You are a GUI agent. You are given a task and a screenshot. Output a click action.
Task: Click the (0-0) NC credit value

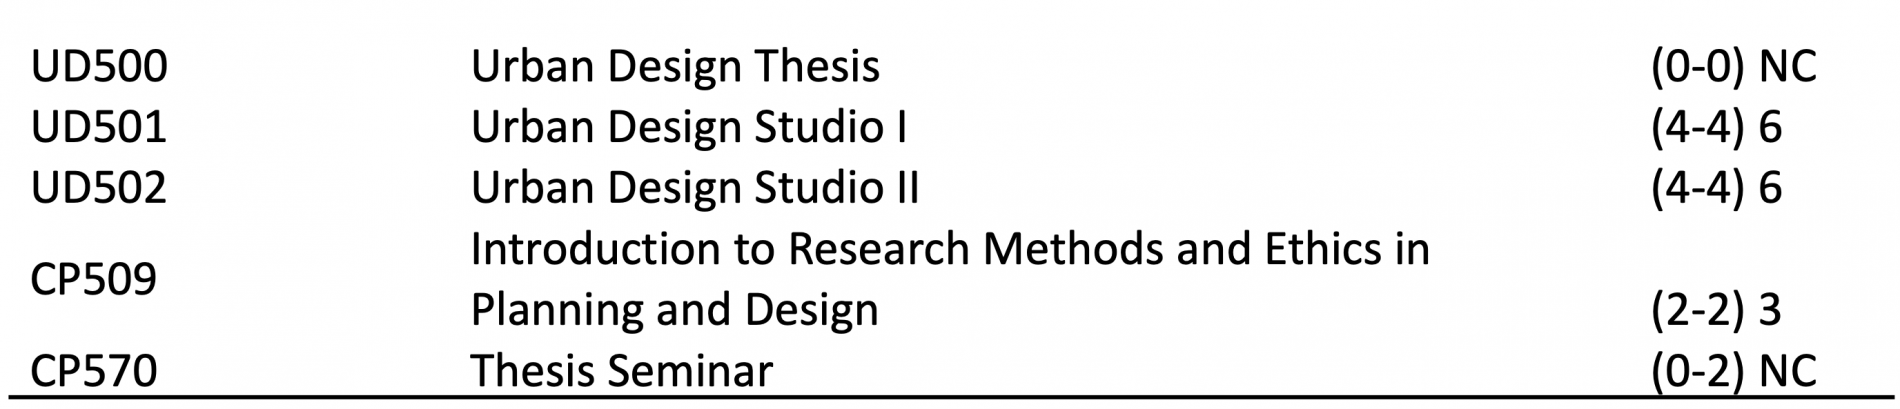[1733, 67]
